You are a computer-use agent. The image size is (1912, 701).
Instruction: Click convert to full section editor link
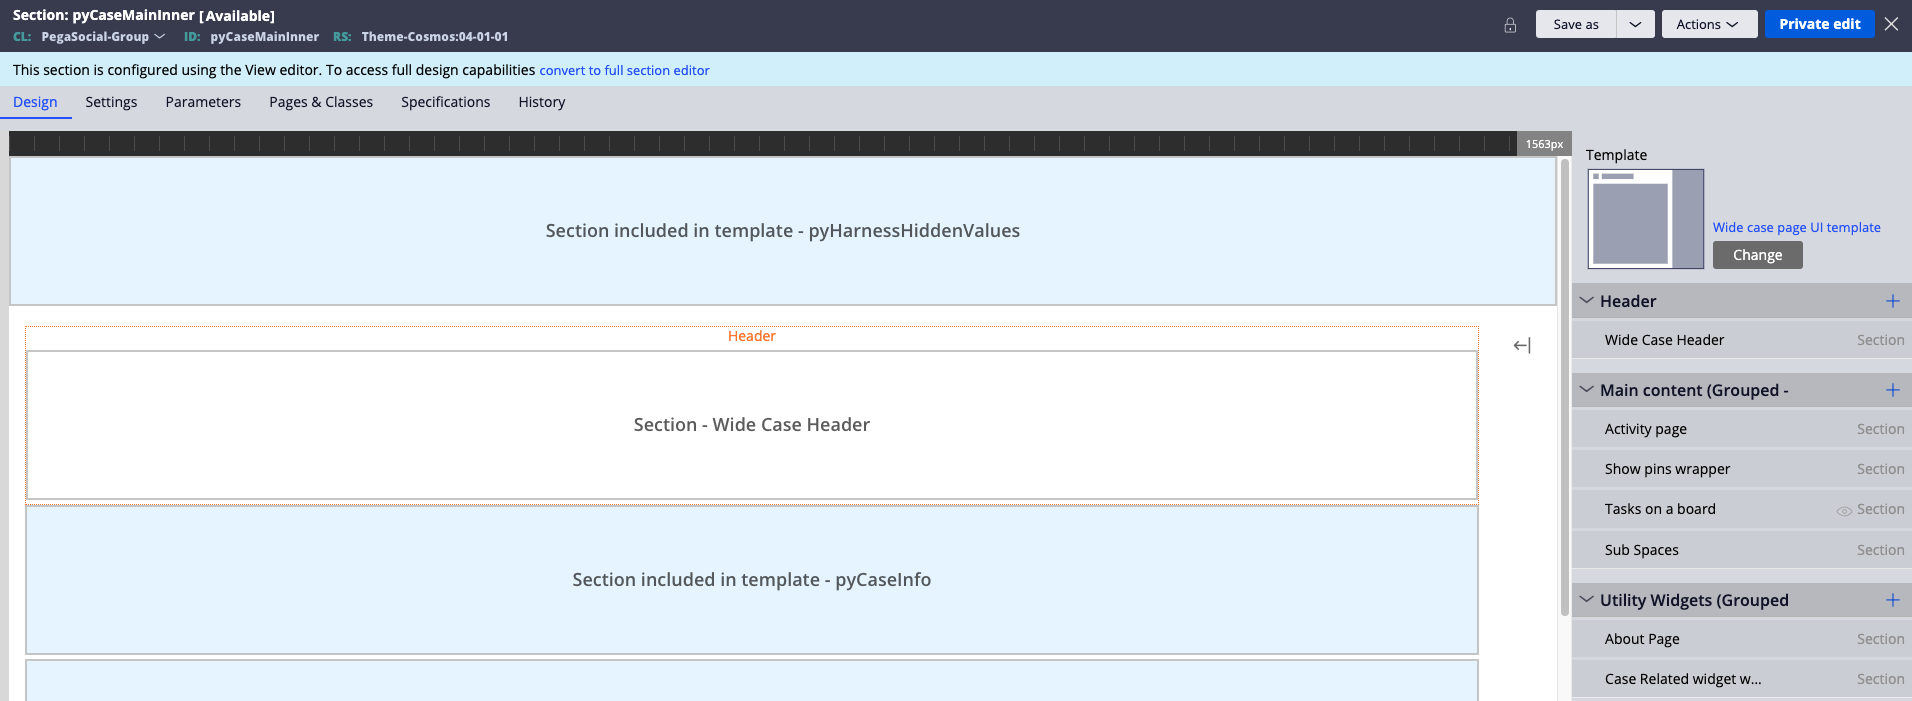coord(624,70)
